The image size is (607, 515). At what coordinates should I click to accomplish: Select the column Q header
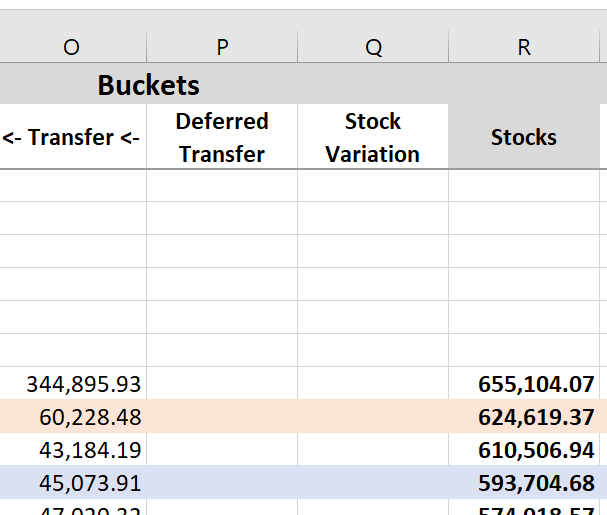pyautogui.click(x=373, y=47)
